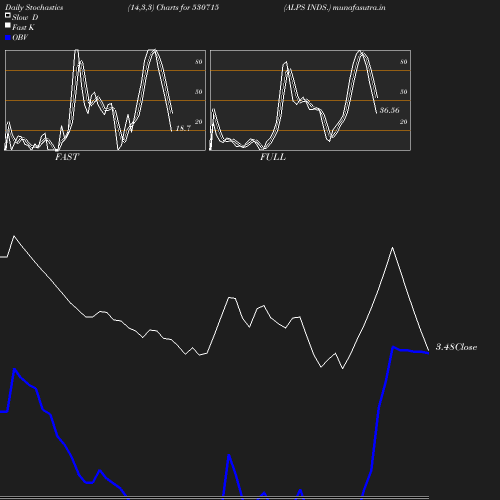Click the 18.7 value on FAST chart

click(183, 128)
